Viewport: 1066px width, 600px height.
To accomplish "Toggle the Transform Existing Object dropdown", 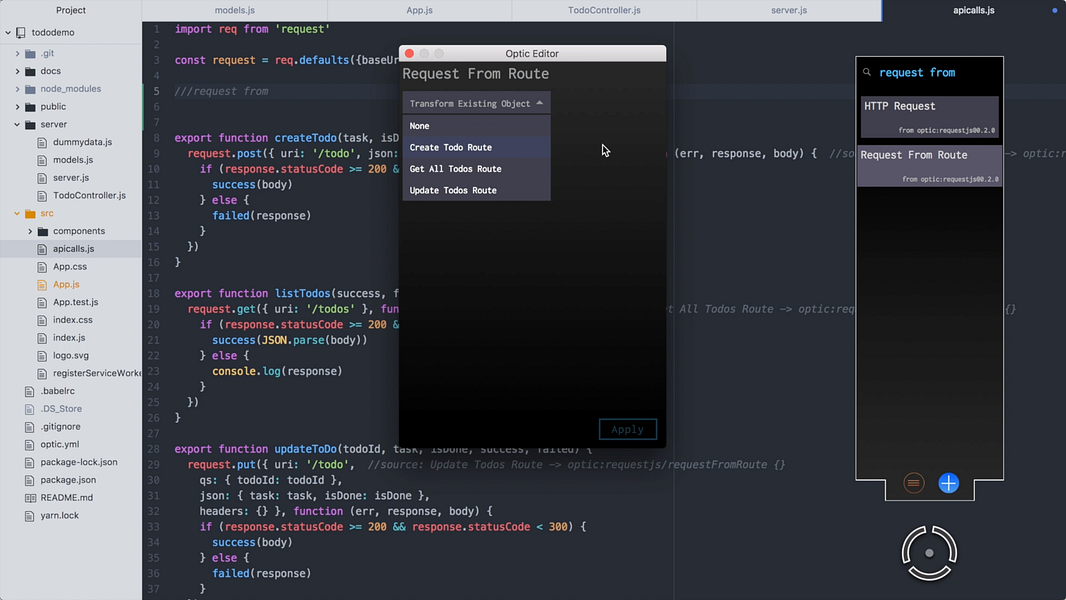I will pyautogui.click(x=477, y=103).
